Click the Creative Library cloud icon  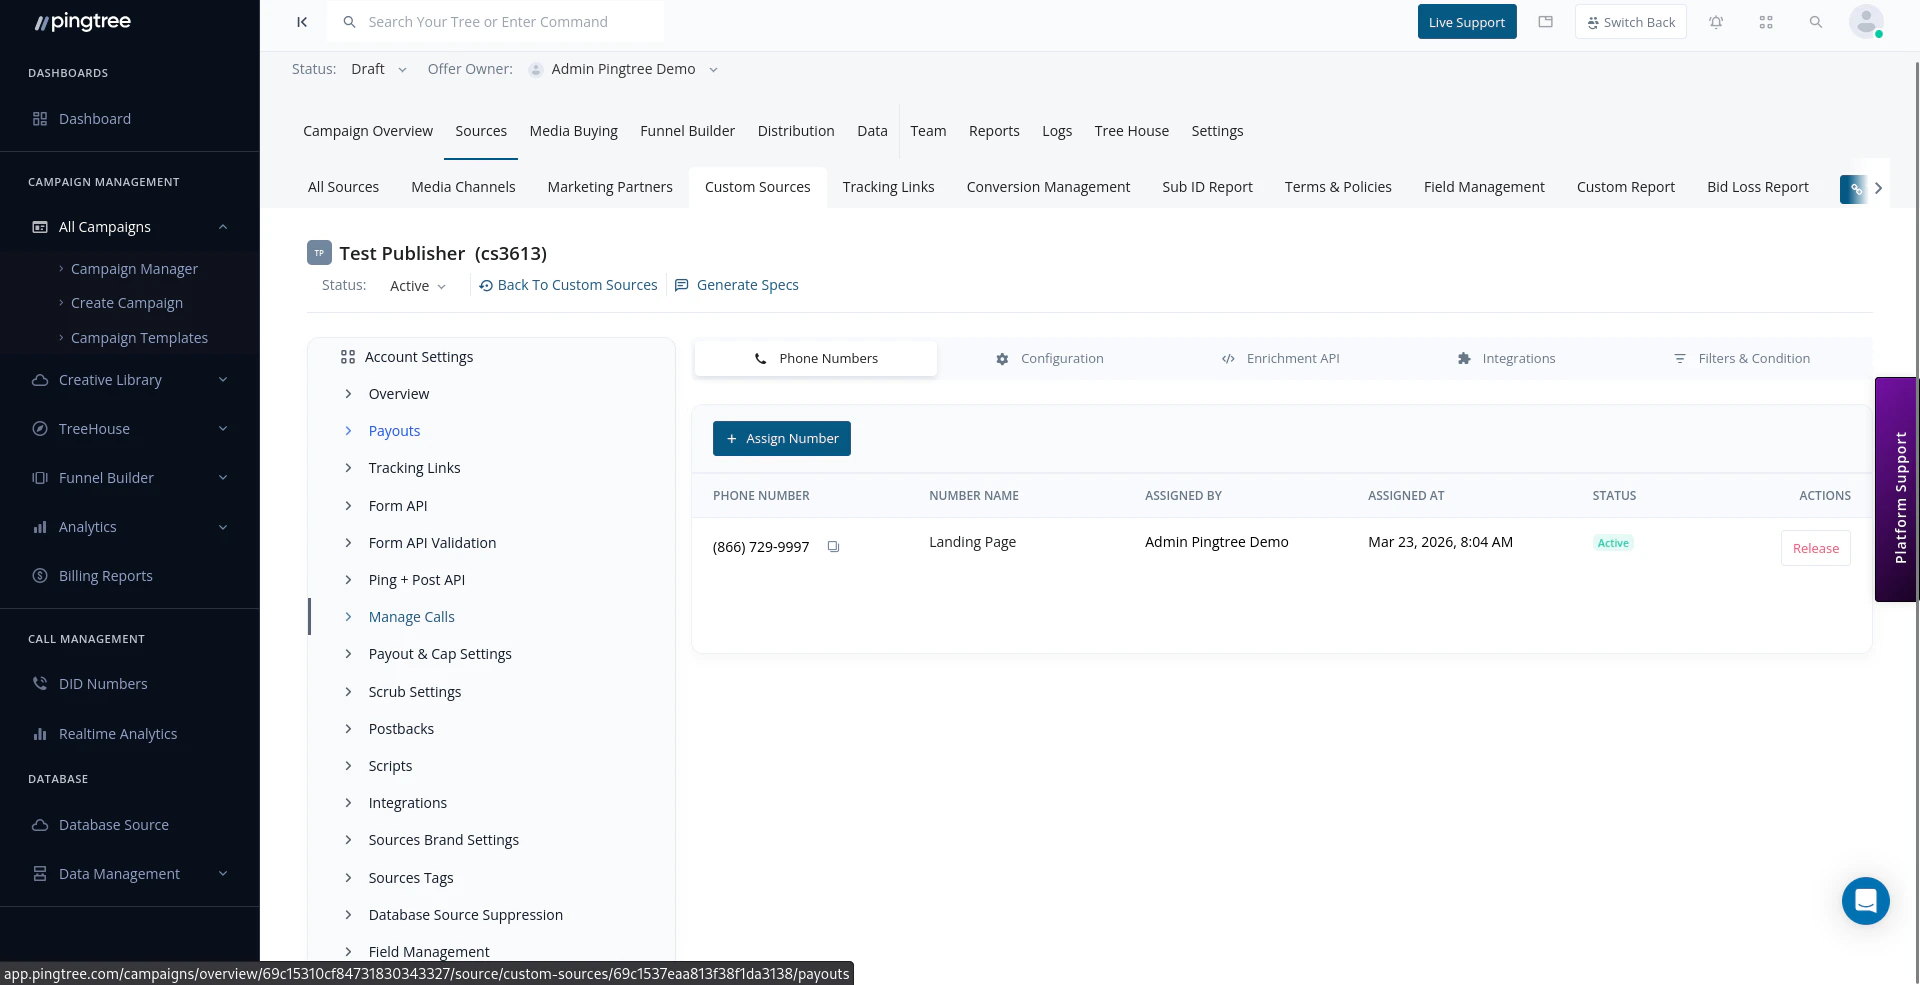pos(40,380)
